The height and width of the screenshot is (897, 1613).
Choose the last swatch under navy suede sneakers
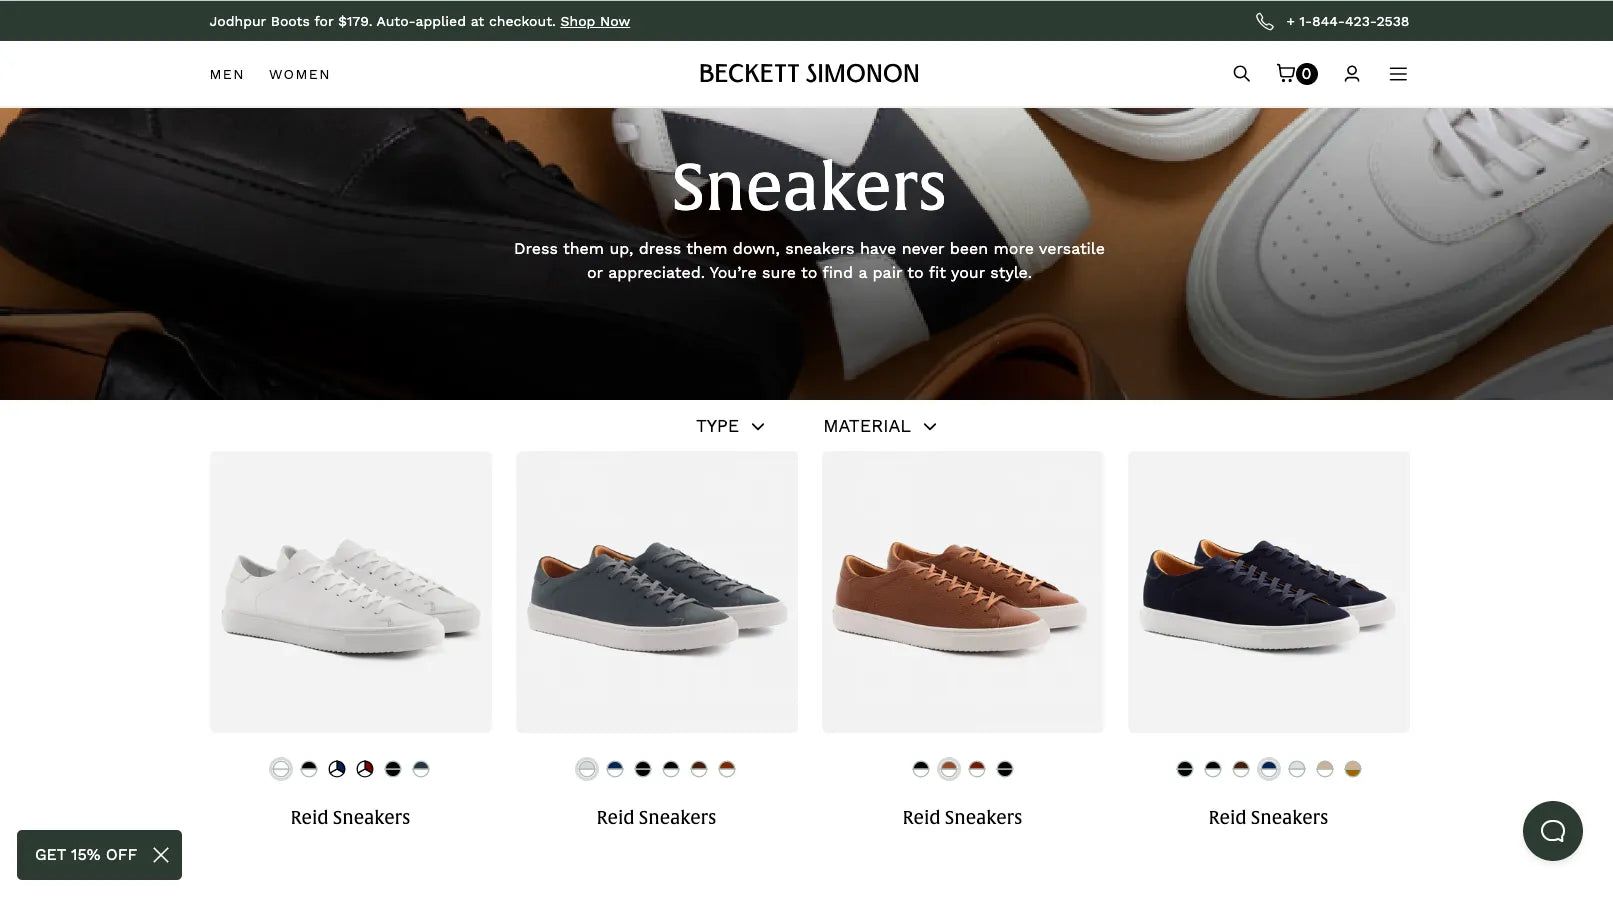pos(1352,769)
